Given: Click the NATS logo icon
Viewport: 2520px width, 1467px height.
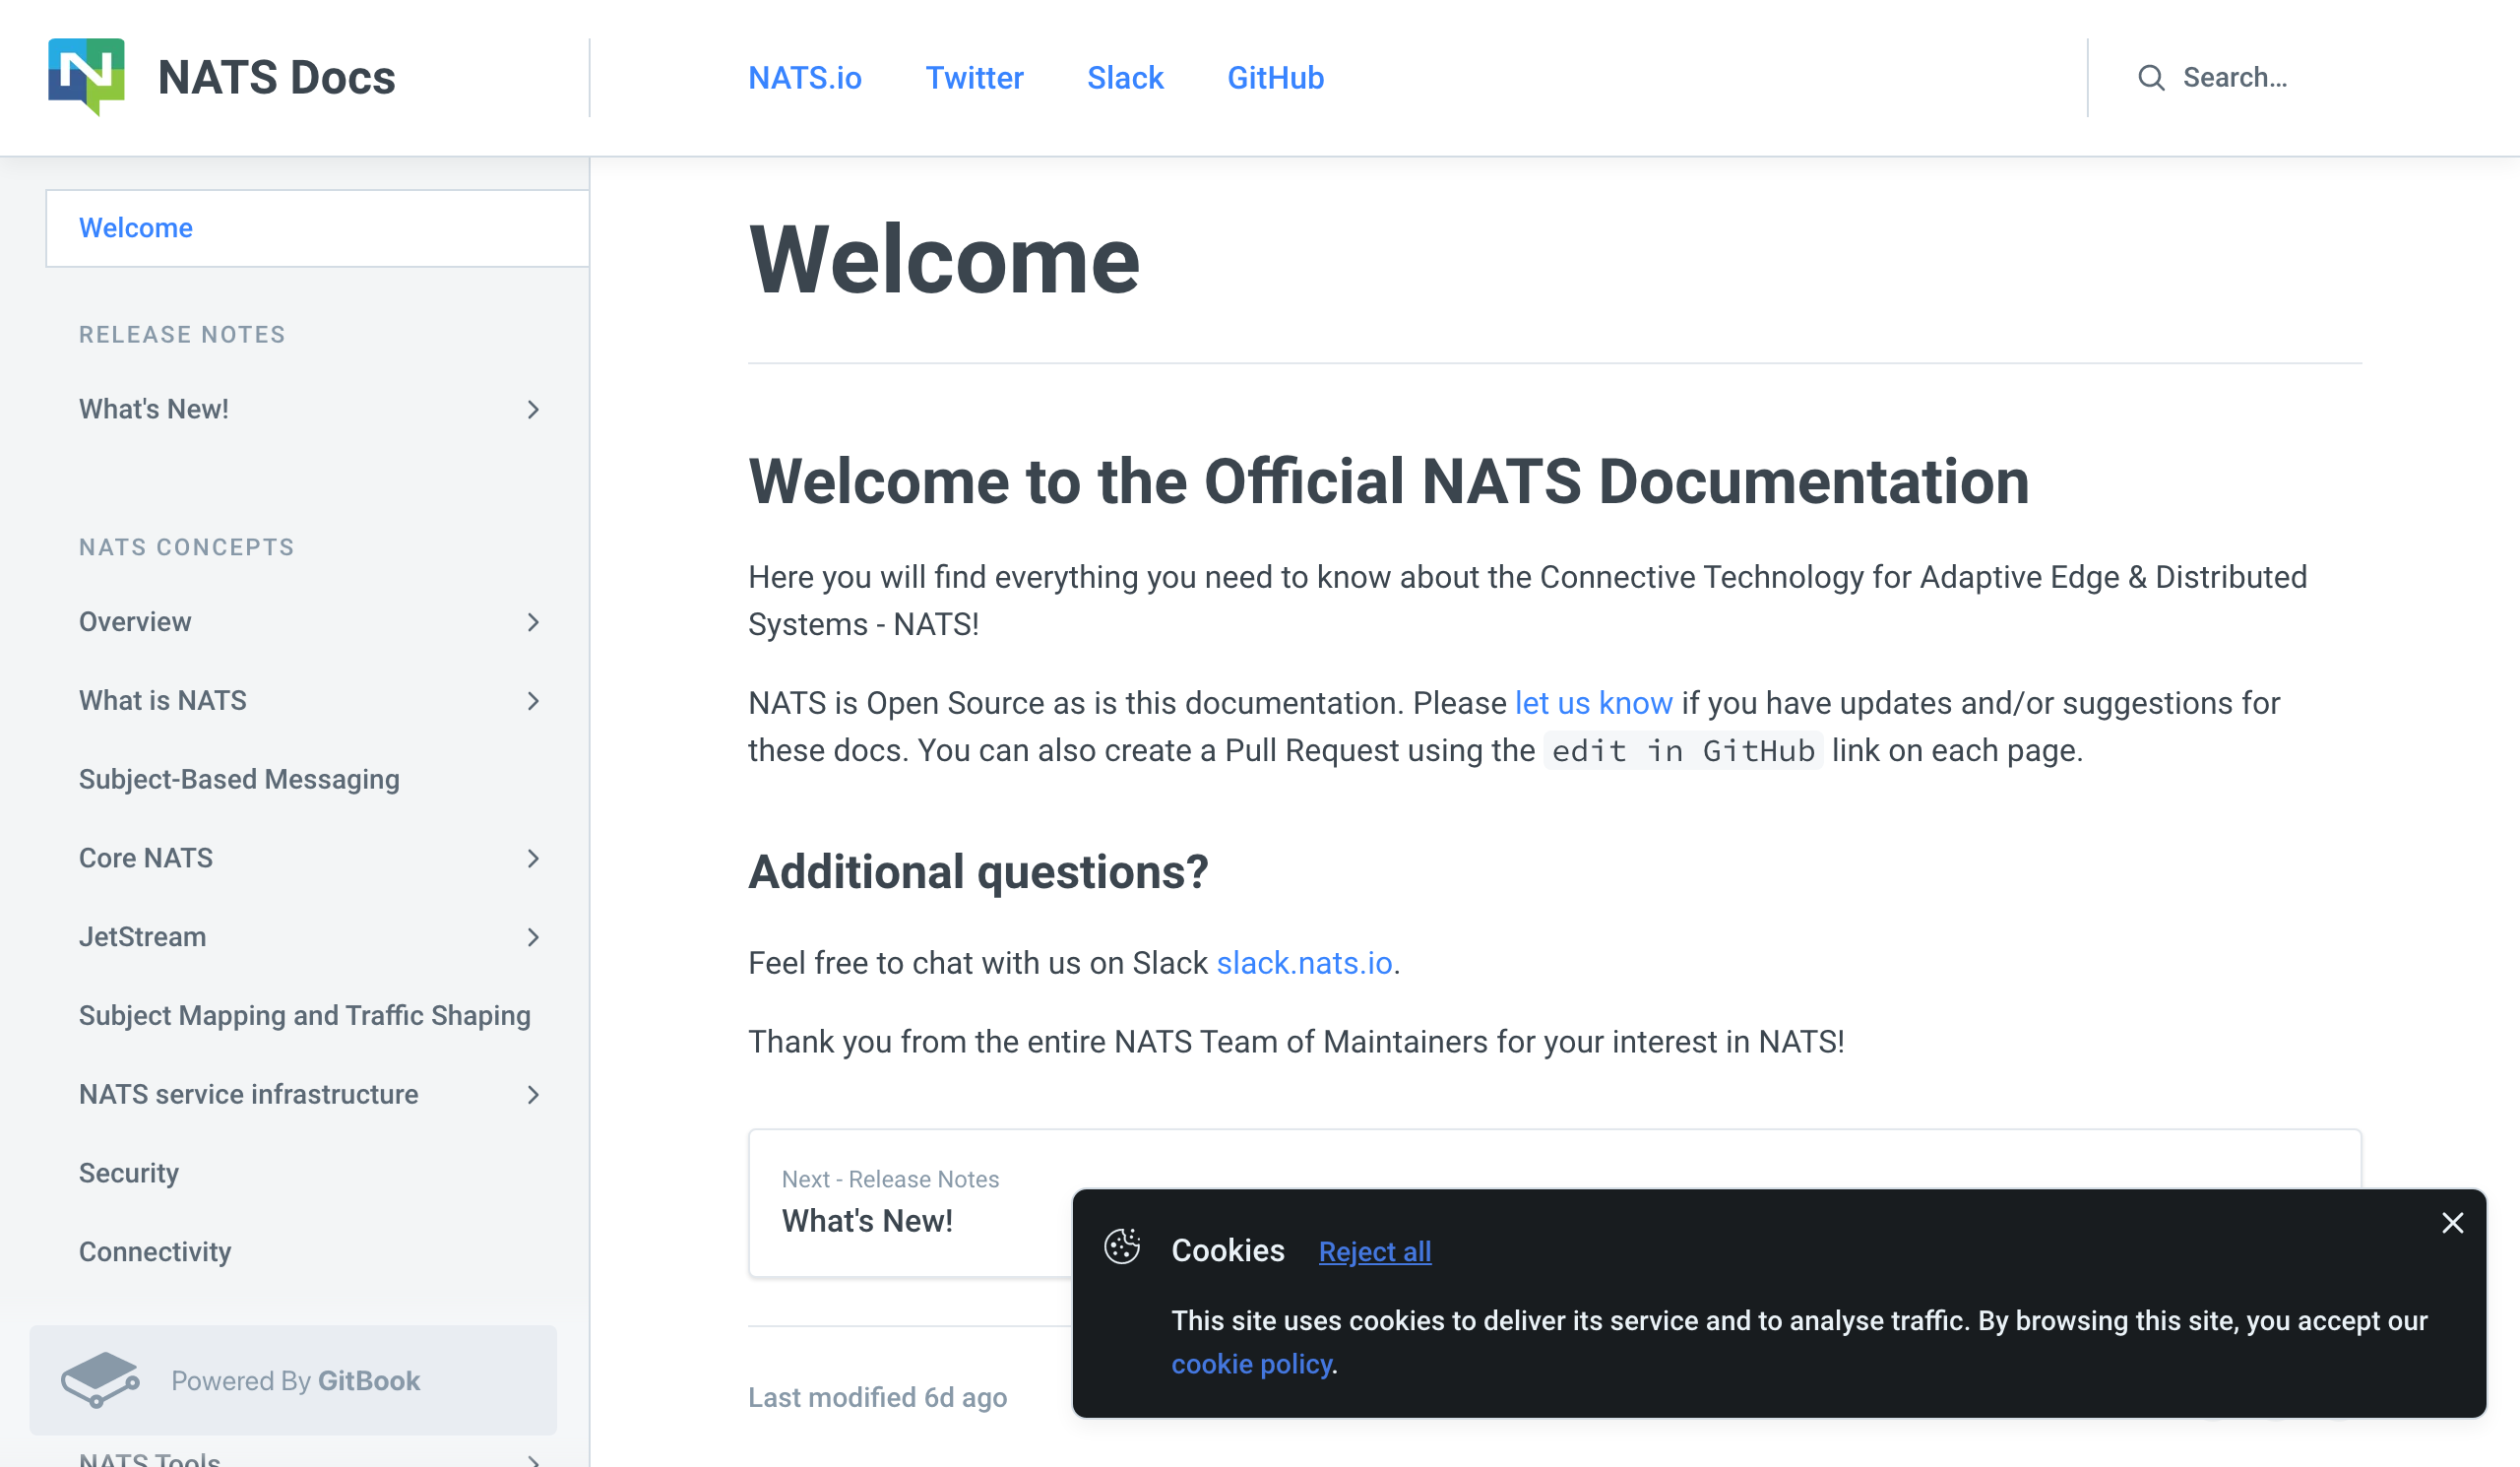Looking at the screenshot, I should click(x=86, y=77).
